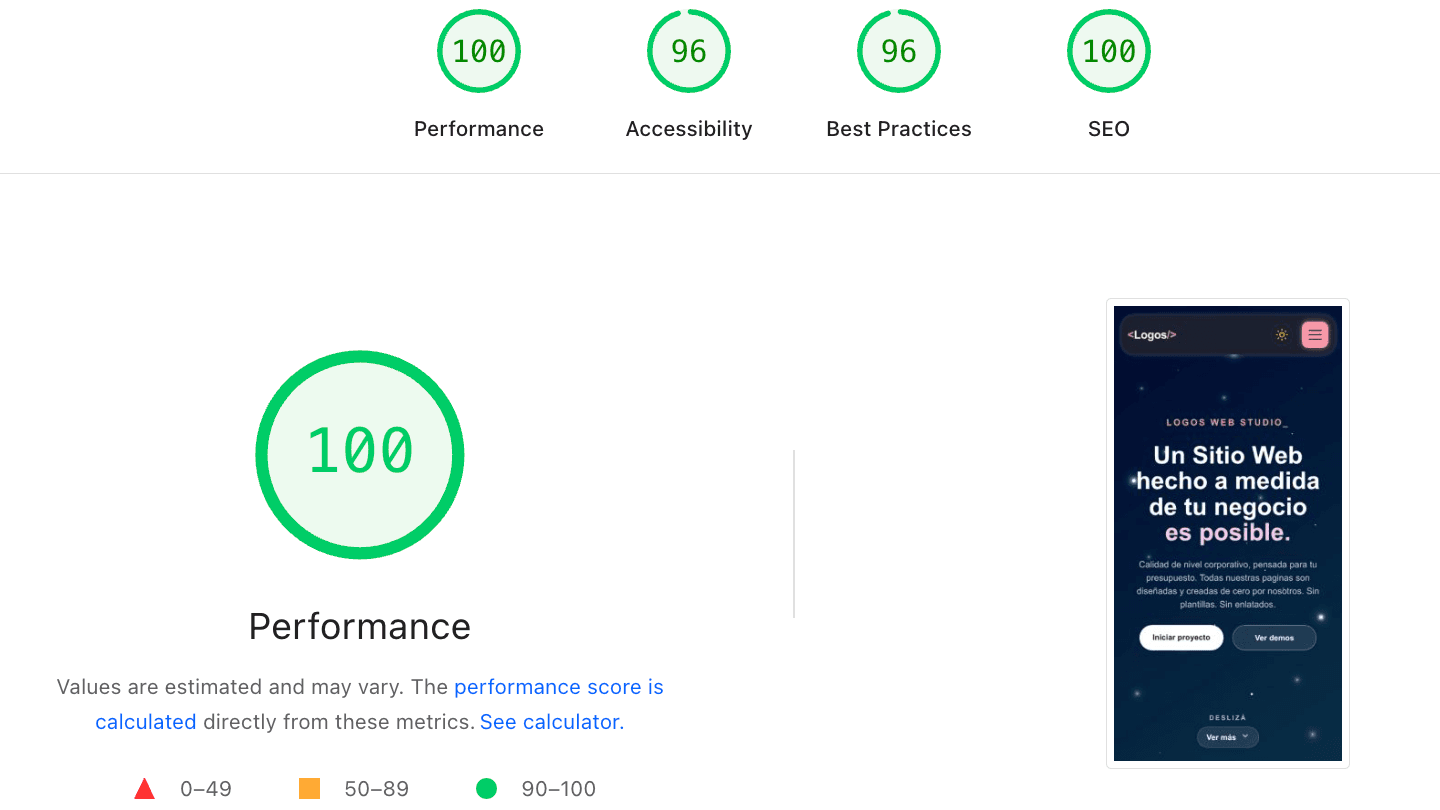Click the orange square legend marker
This screenshot has height=810, width=1440.
309,788
